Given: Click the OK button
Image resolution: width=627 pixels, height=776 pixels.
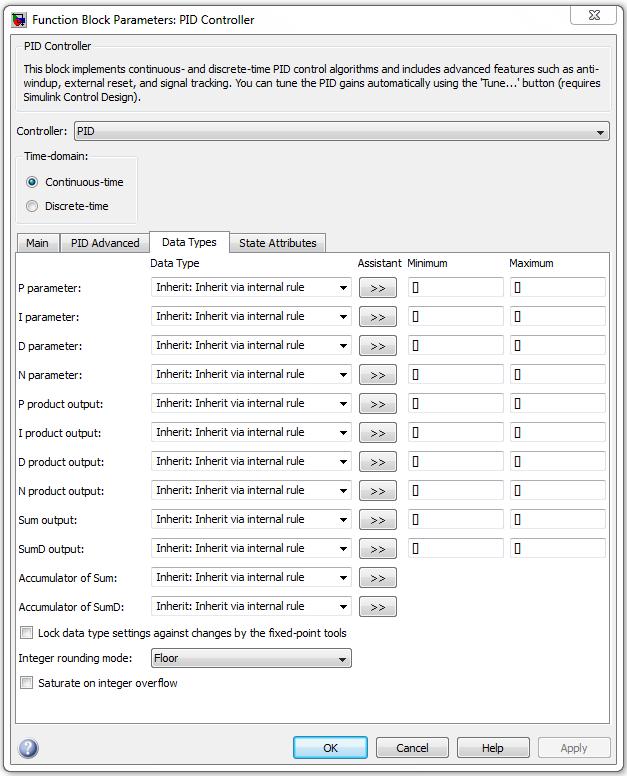Looking at the screenshot, I should tap(330, 748).
